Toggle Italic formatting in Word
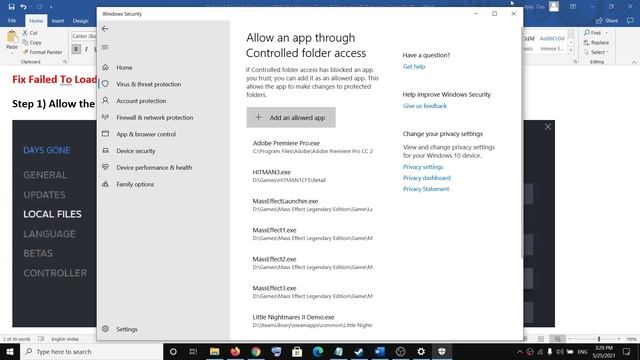 coord(87,49)
